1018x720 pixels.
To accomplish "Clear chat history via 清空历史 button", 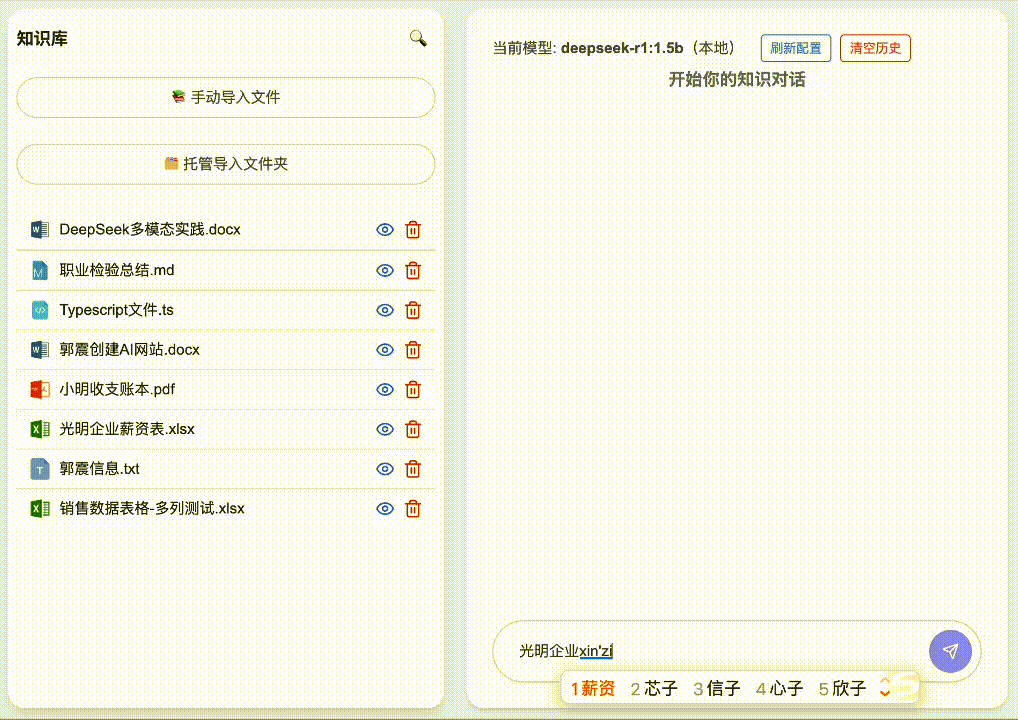I will [875, 48].
